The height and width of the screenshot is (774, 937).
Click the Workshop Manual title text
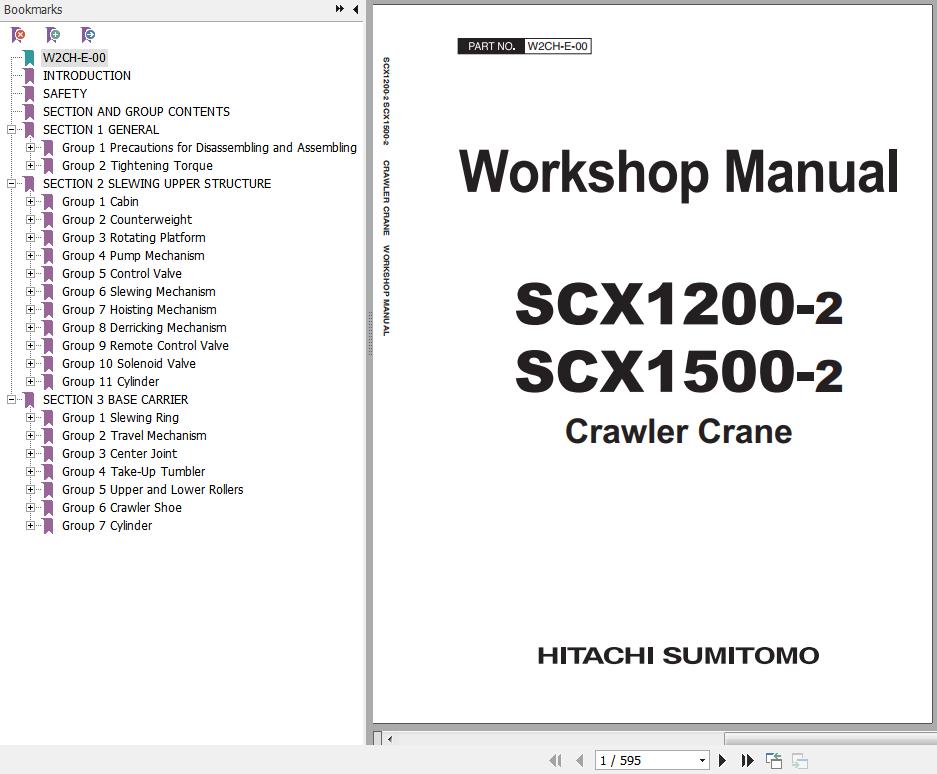(679, 173)
